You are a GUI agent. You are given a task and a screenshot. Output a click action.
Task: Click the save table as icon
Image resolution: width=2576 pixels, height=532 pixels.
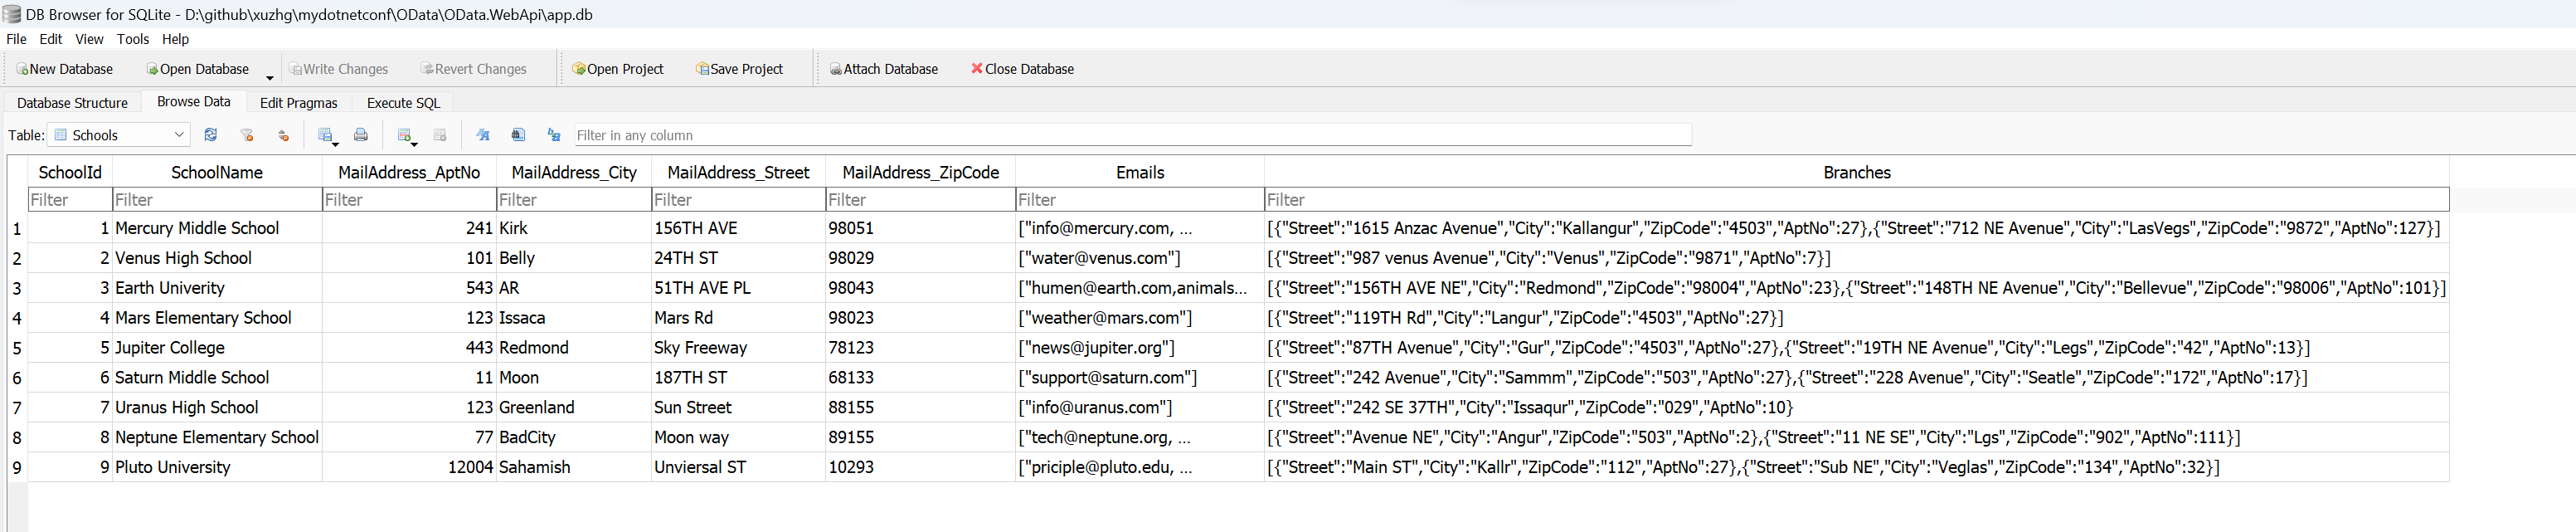[324, 135]
